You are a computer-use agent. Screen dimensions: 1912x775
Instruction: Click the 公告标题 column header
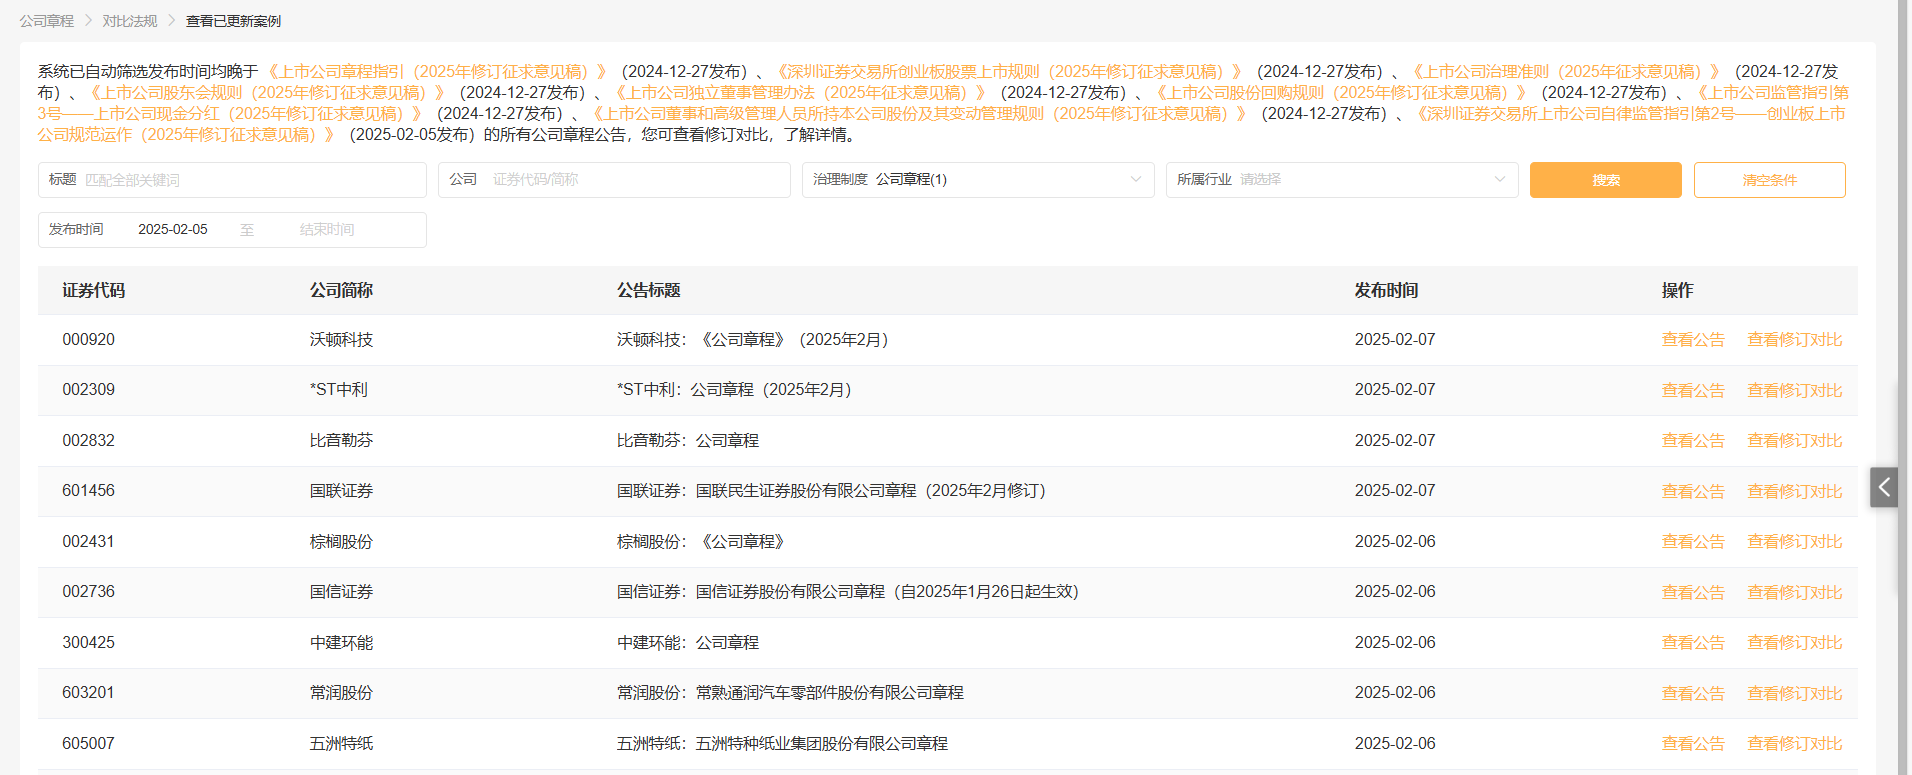(649, 291)
